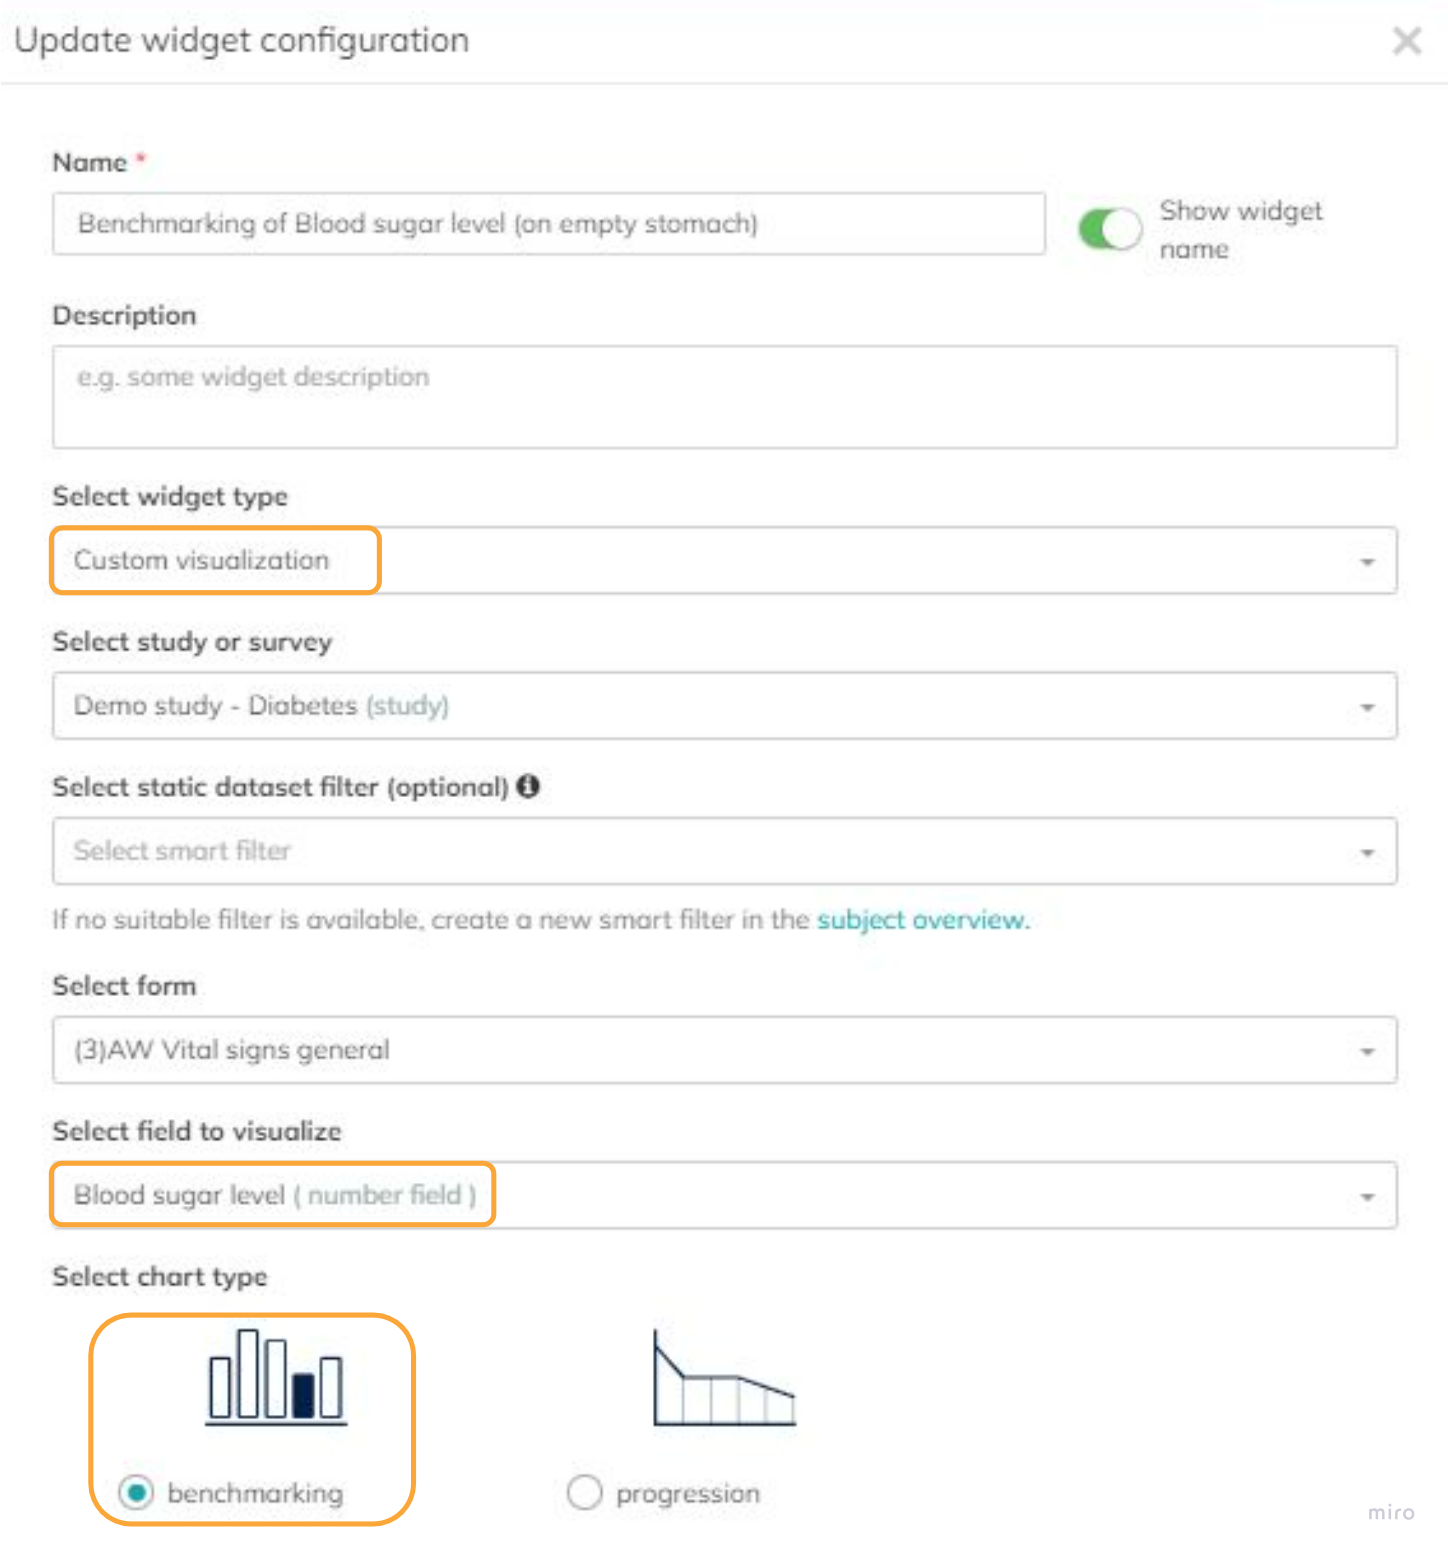The width and height of the screenshot is (1448, 1553).
Task: Open the Select widget type dropdown
Action: [700, 561]
